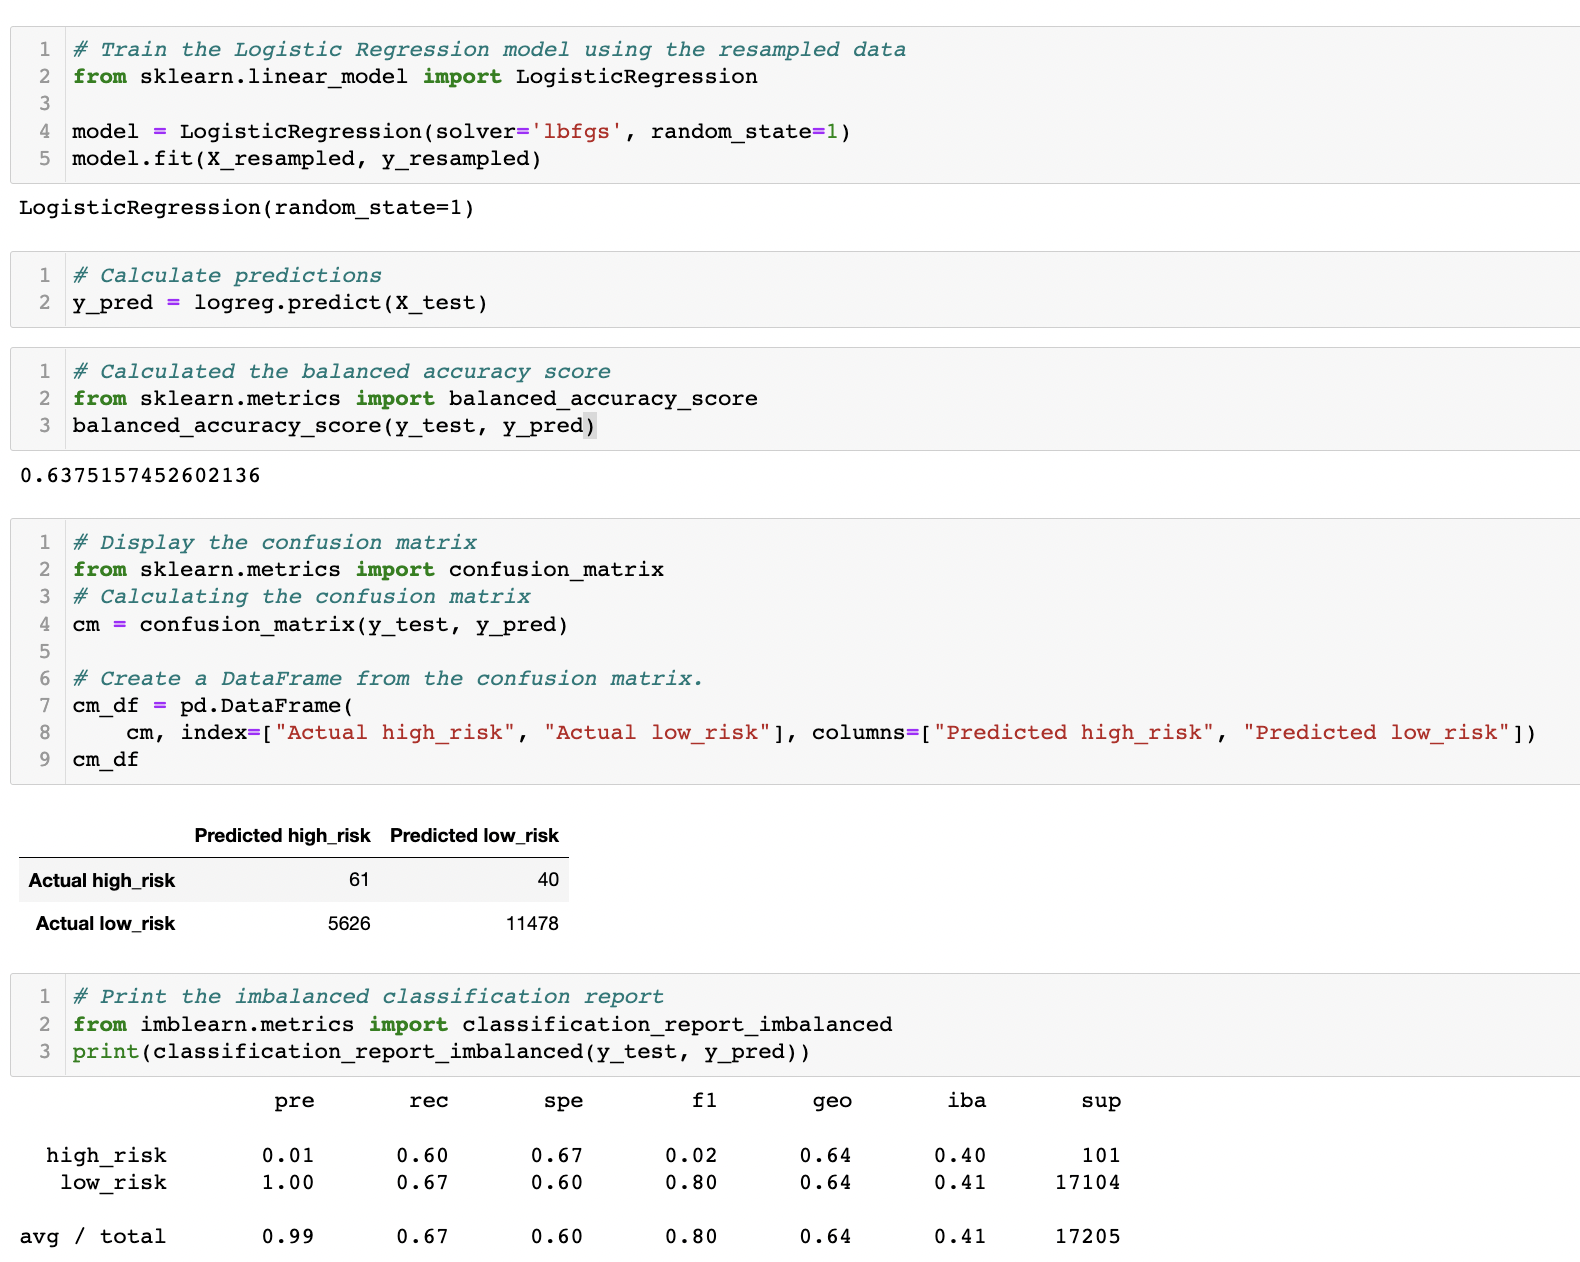
Task: Click the pd.DataFrame( line in confusion matrix cell
Action: [213, 706]
